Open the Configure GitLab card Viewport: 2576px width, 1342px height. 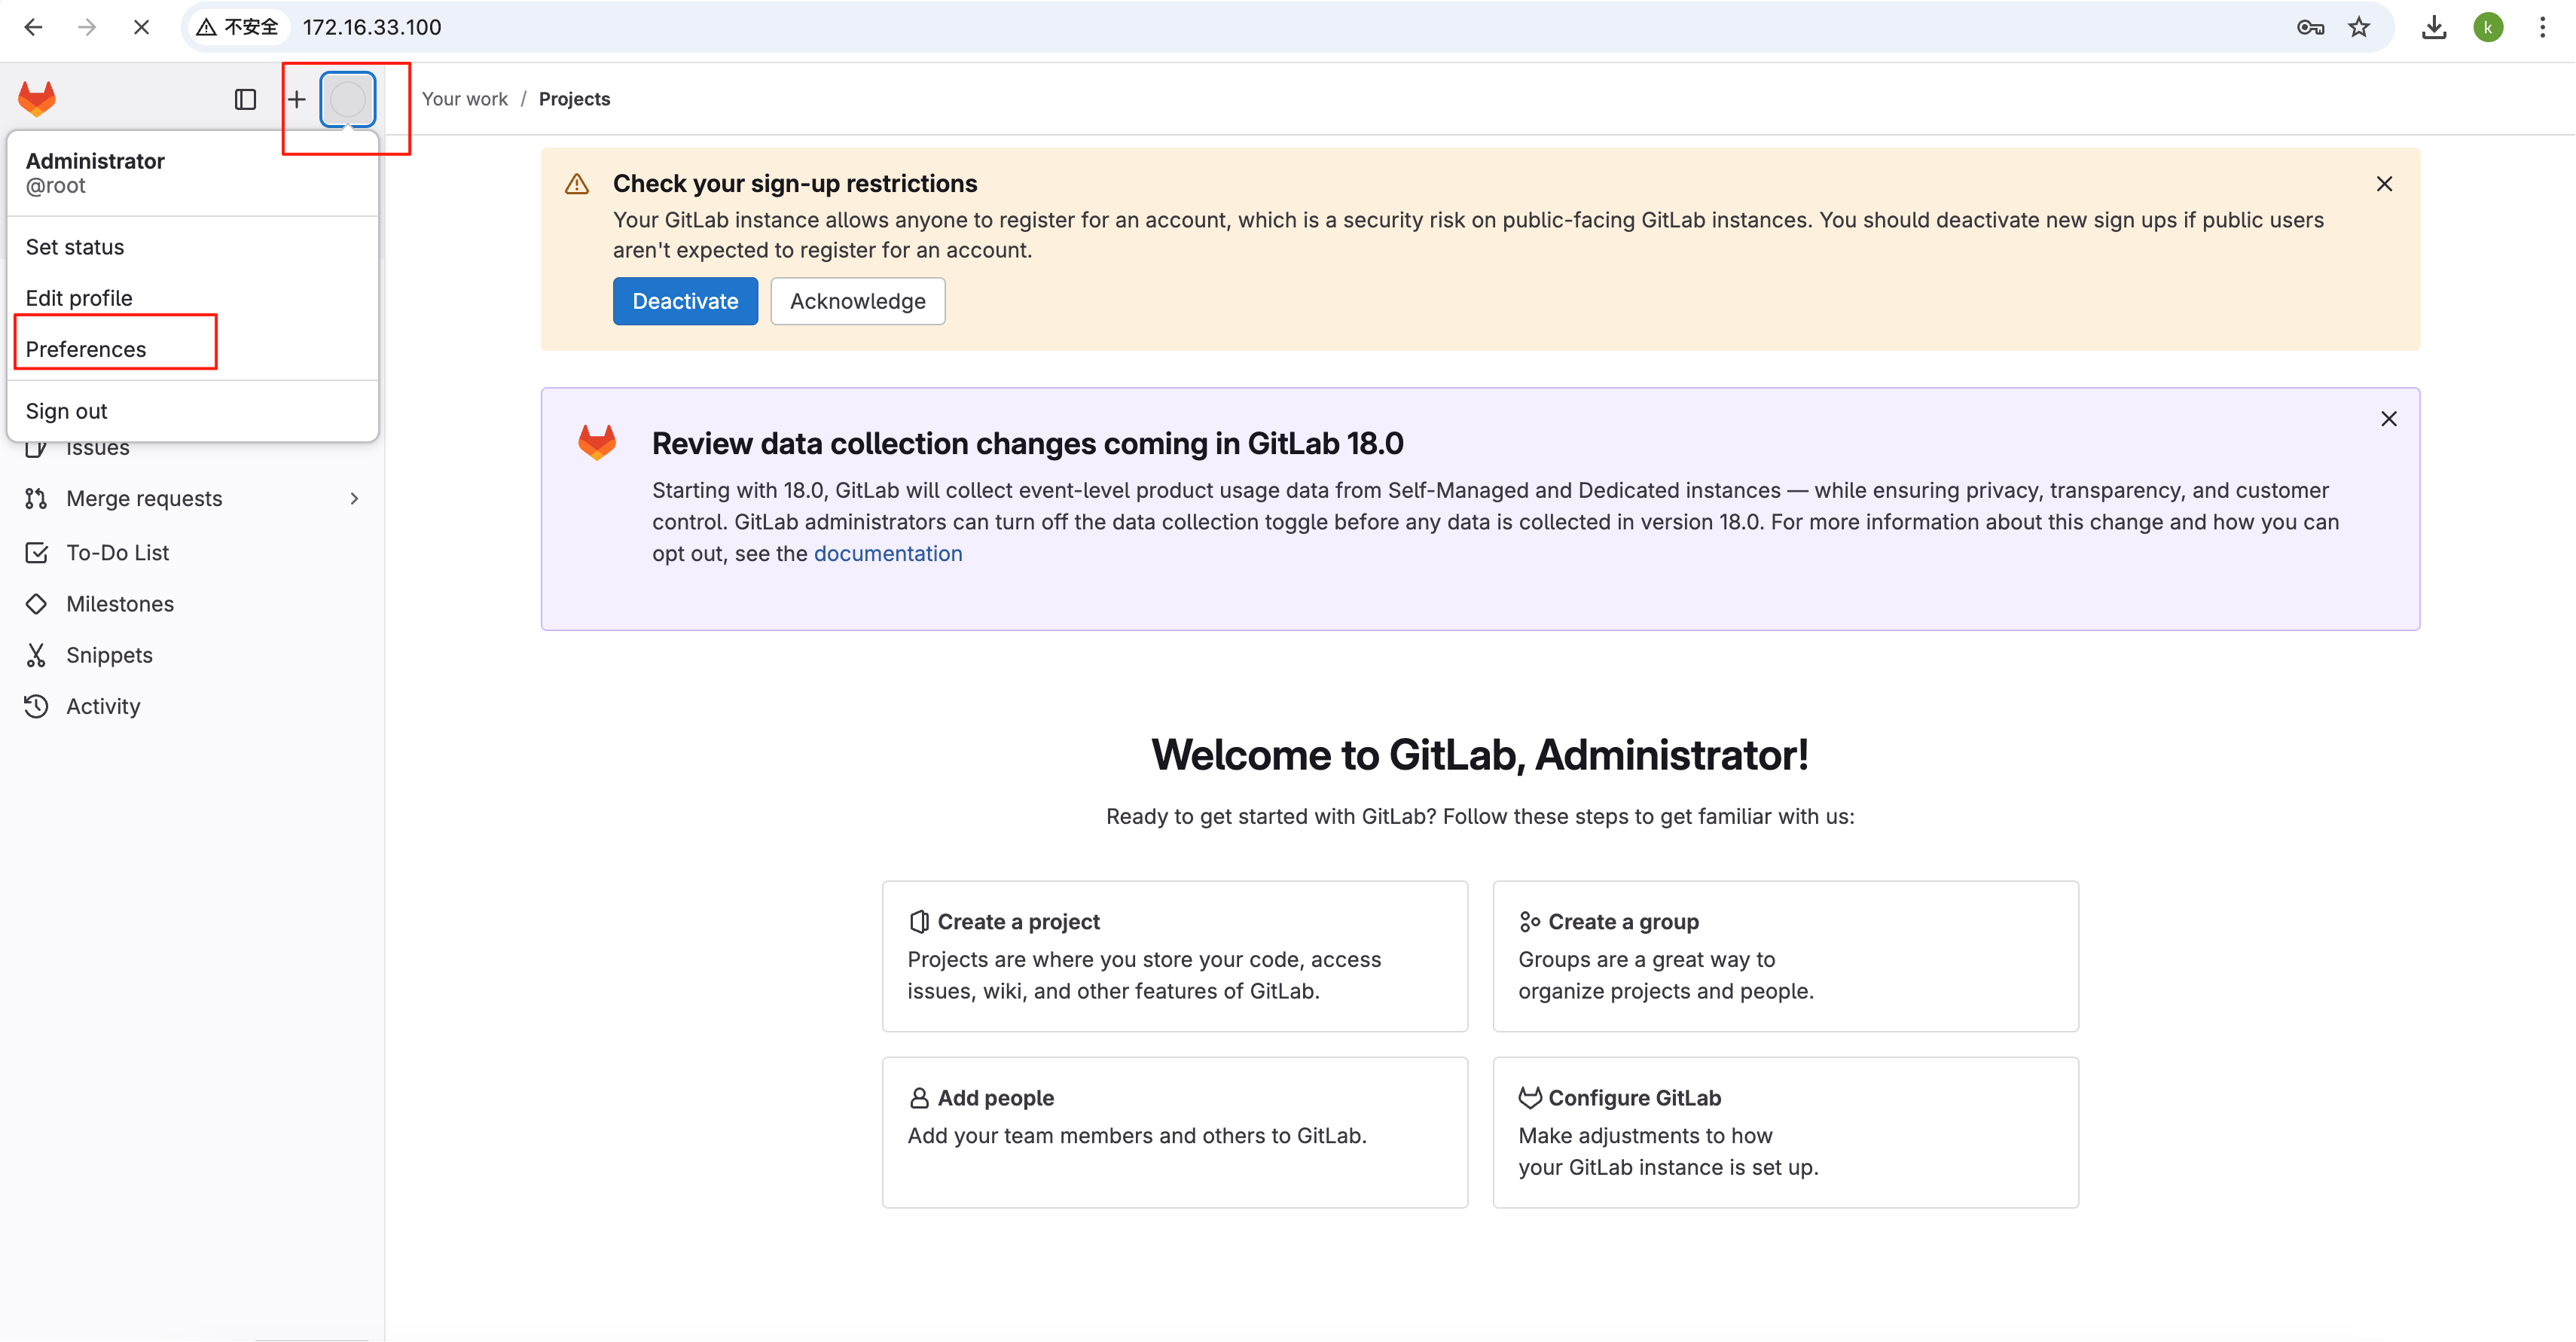click(1786, 1132)
